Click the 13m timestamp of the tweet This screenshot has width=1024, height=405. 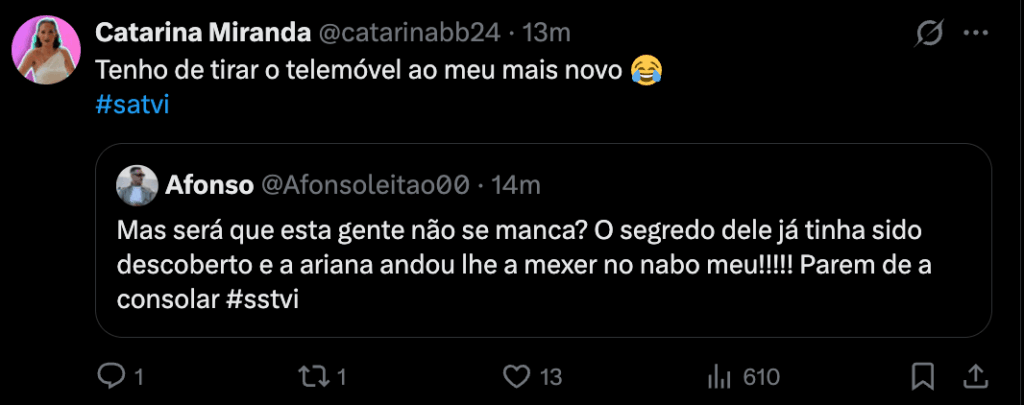(546, 33)
